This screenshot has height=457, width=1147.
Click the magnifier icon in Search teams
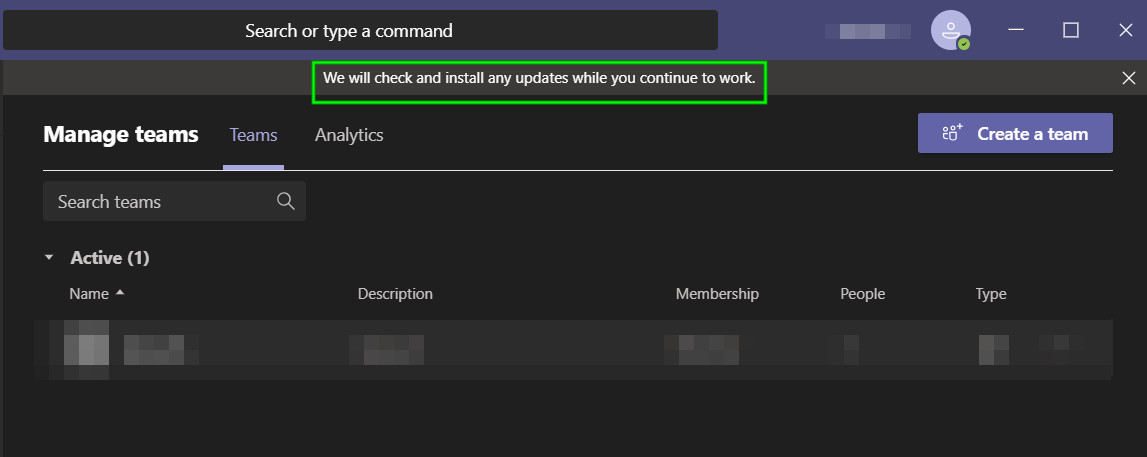coord(286,201)
